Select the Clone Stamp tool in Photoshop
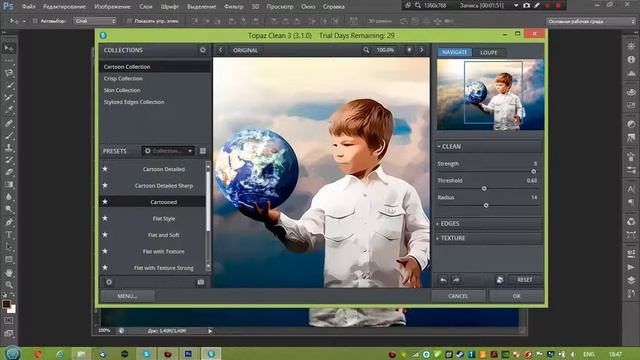The width and height of the screenshot is (640, 360). pyautogui.click(x=9, y=148)
